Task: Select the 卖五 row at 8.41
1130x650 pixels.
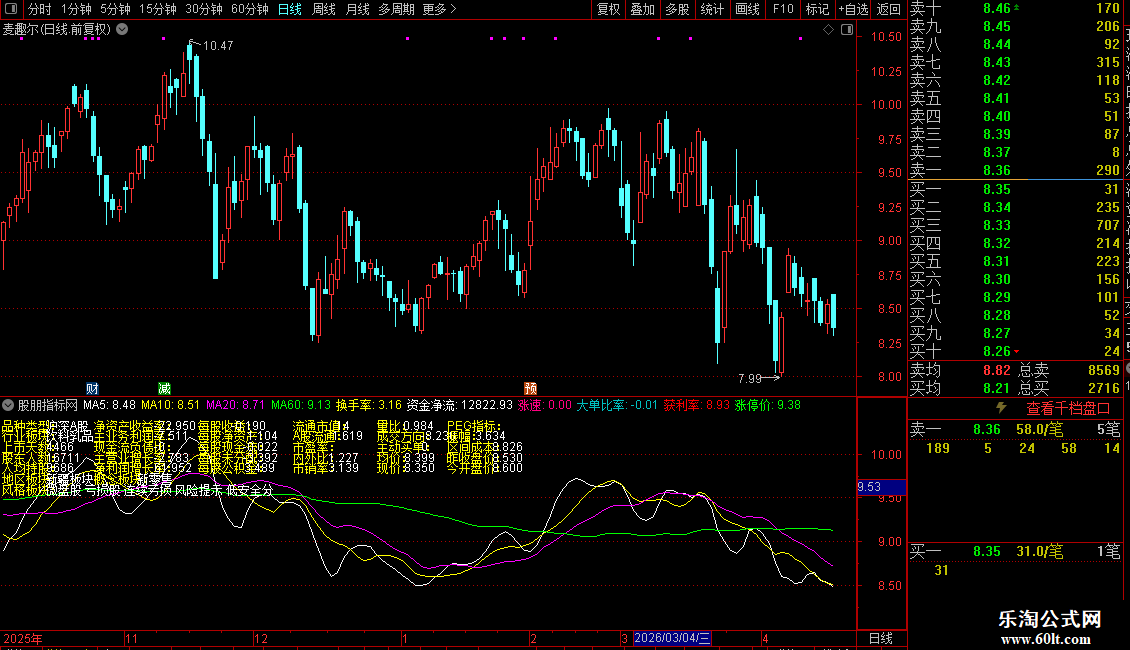Action: pyautogui.click(x=1016, y=98)
